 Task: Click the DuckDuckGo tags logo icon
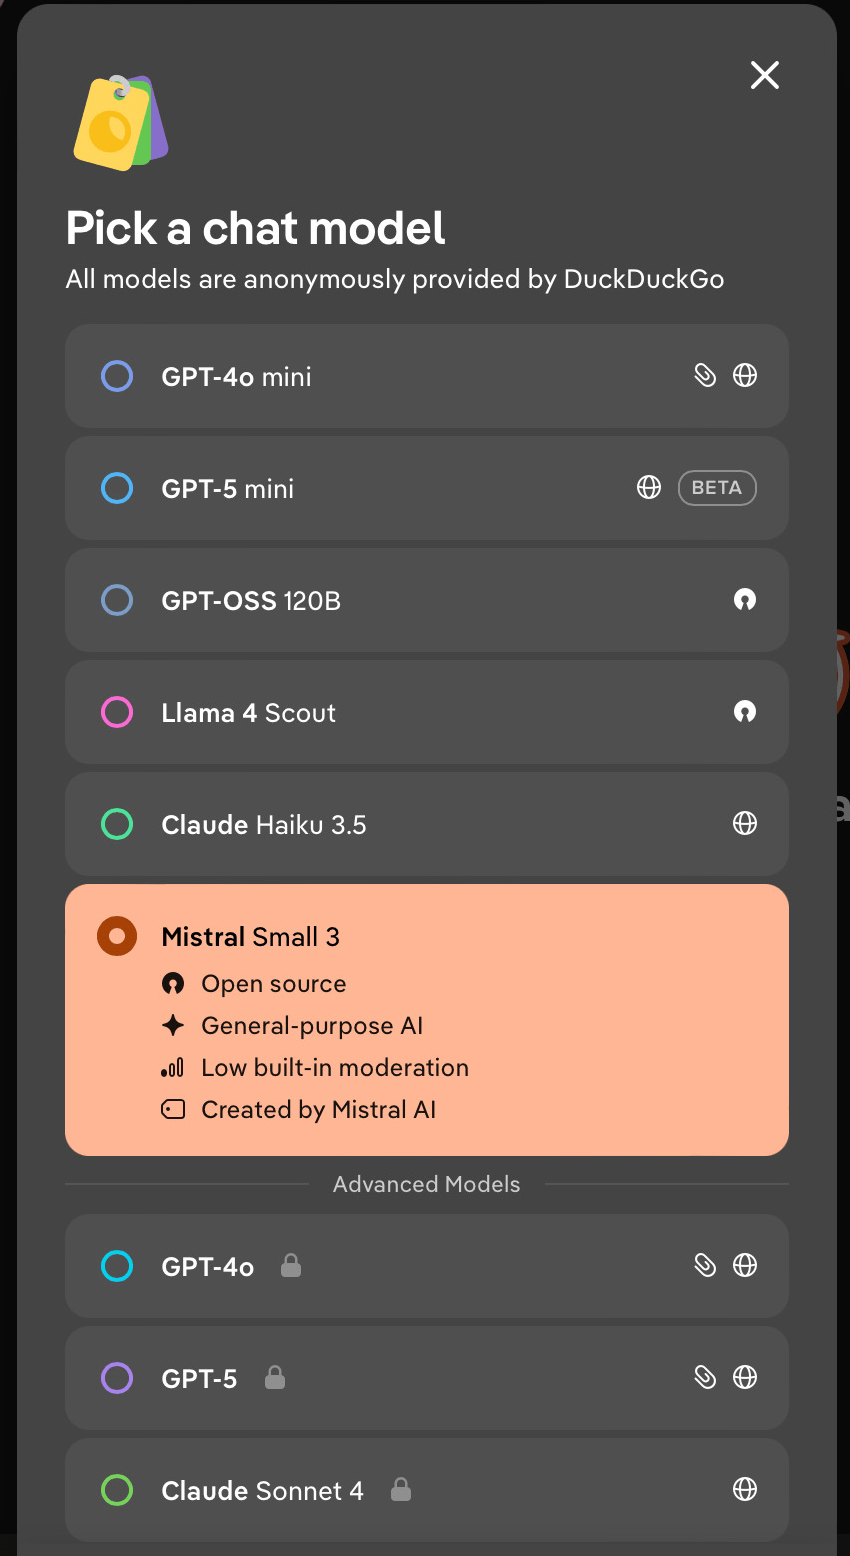120,123
